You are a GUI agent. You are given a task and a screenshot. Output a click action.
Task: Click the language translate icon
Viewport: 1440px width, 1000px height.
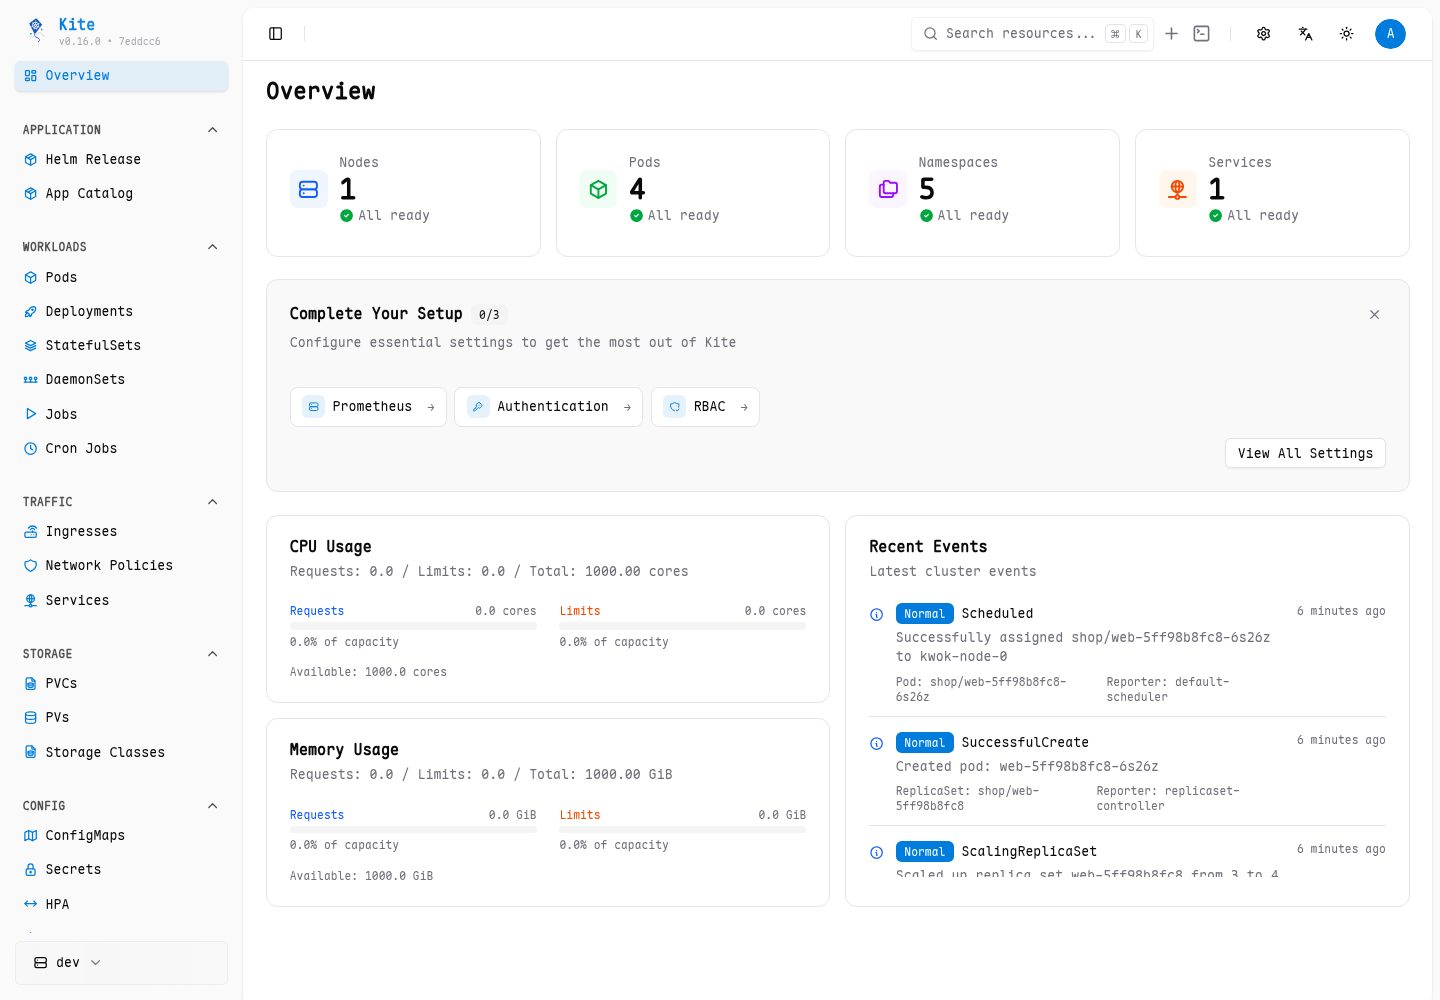click(x=1305, y=34)
